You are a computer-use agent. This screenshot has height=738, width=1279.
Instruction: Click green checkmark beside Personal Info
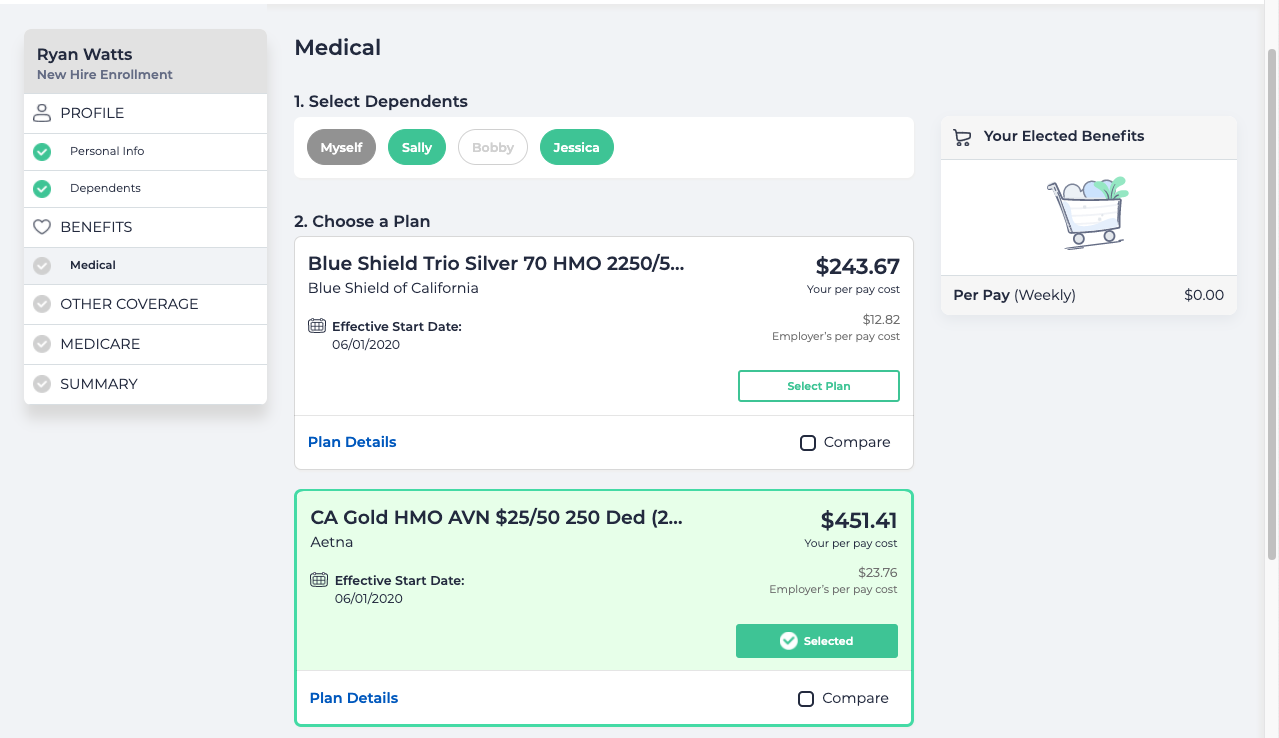(x=42, y=152)
